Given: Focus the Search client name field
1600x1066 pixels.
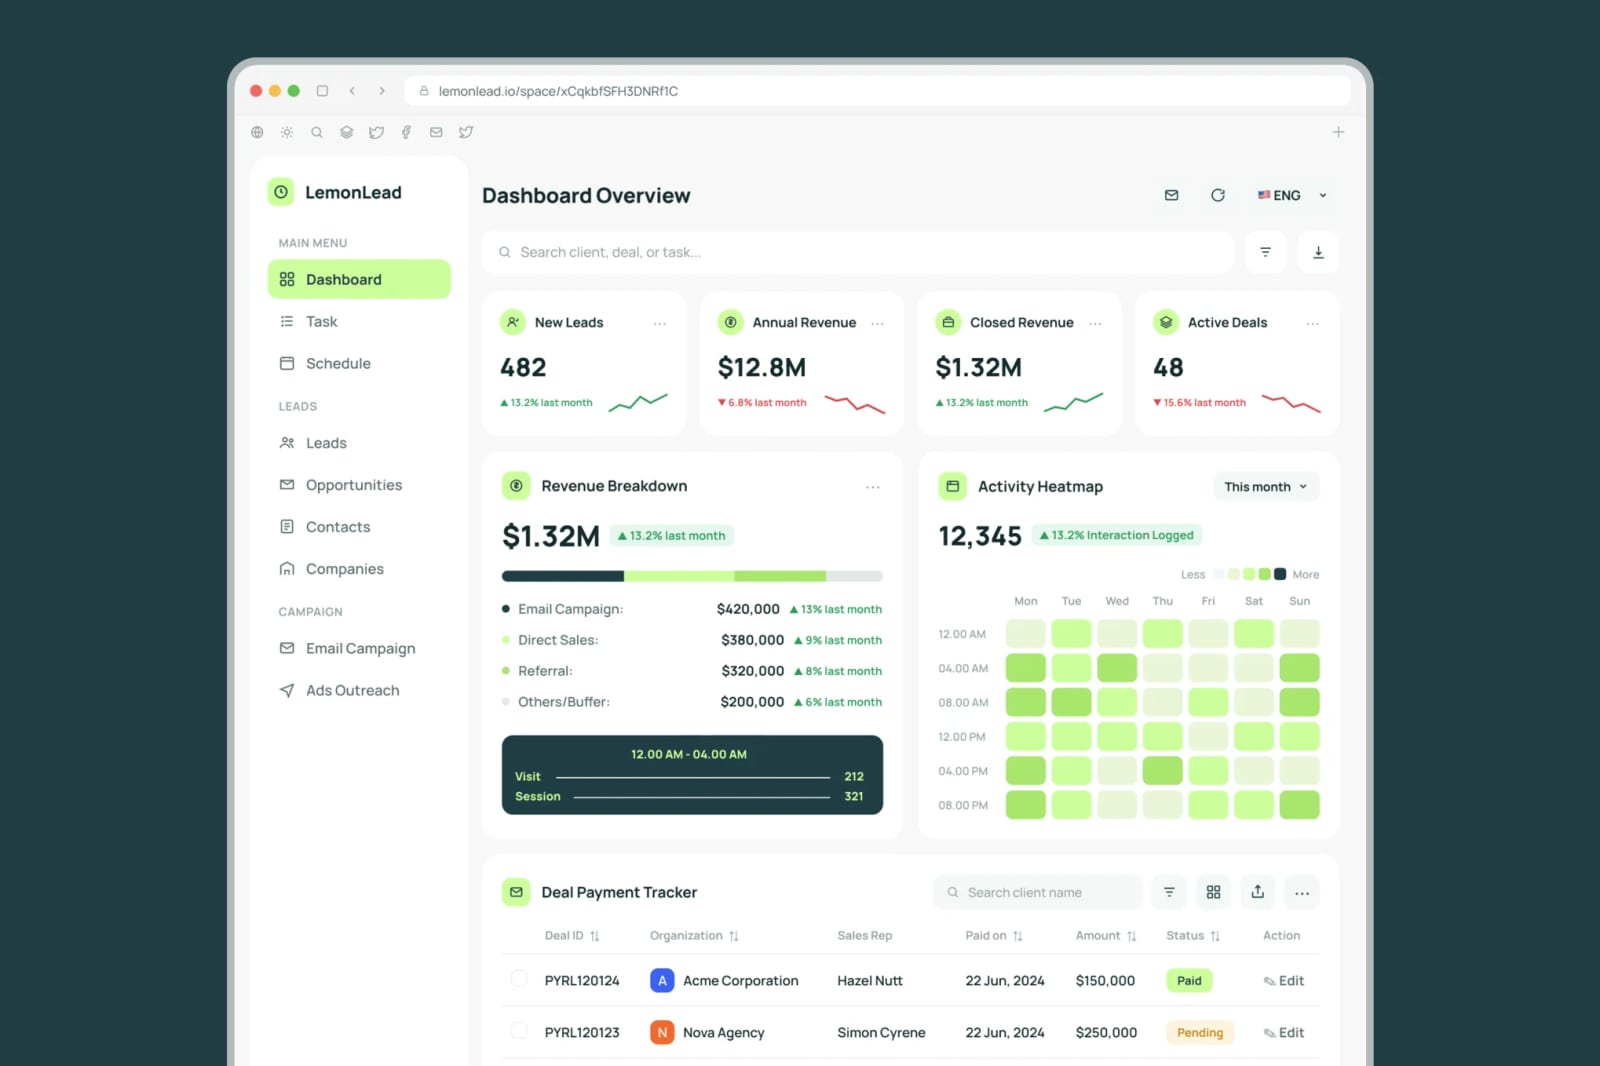Looking at the screenshot, I should [1038, 892].
